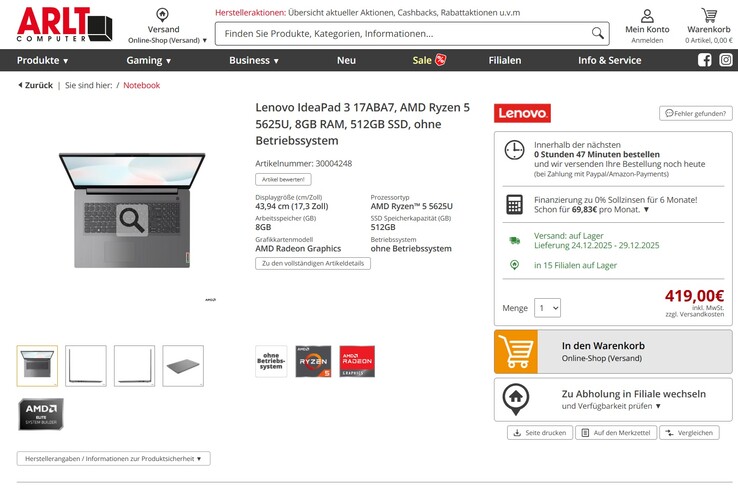Click the price 419,00€

(x=694, y=296)
